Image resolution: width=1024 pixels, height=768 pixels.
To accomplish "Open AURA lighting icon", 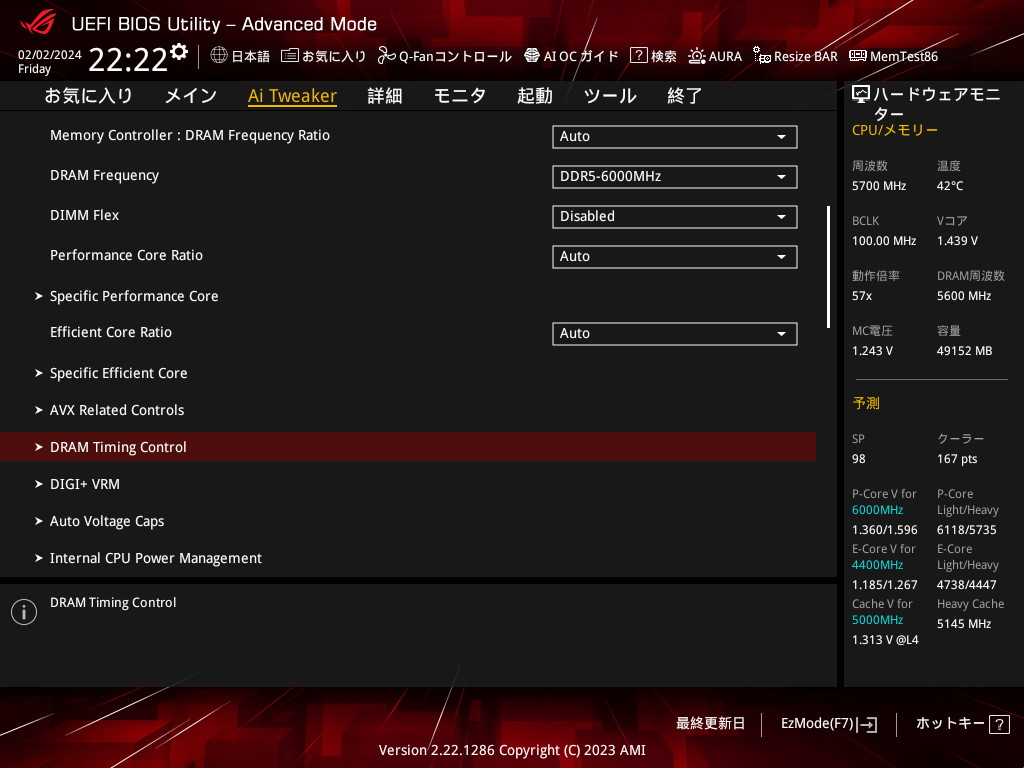I will pyautogui.click(x=697, y=56).
